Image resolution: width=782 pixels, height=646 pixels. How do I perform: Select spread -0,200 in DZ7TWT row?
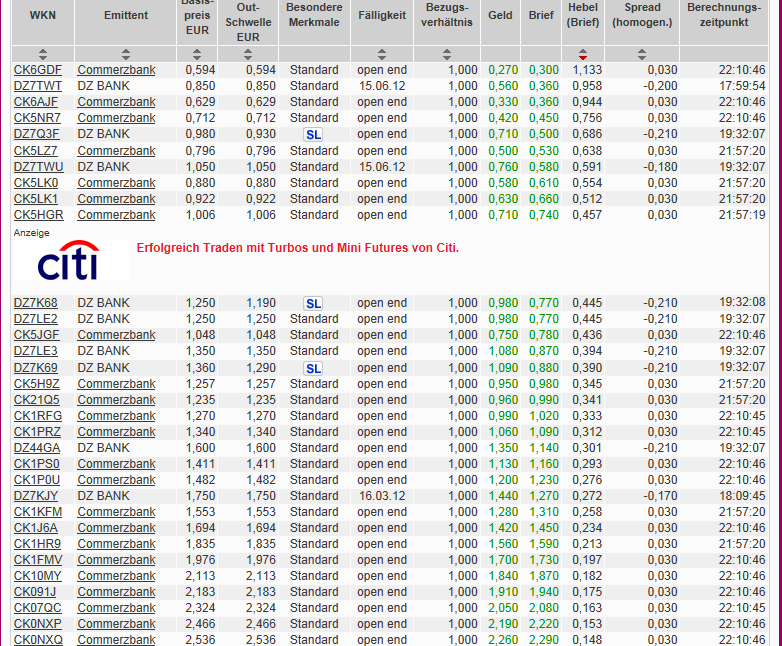point(660,86)
